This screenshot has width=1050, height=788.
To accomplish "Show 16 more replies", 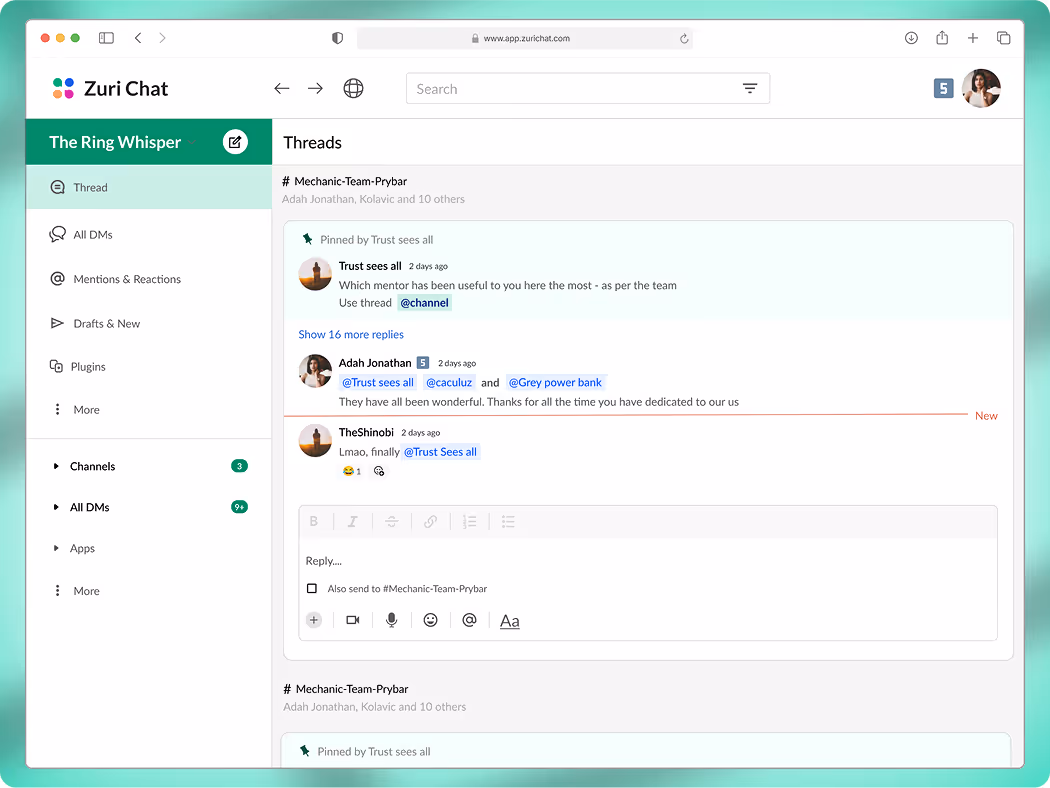I will tap(351, 334).
